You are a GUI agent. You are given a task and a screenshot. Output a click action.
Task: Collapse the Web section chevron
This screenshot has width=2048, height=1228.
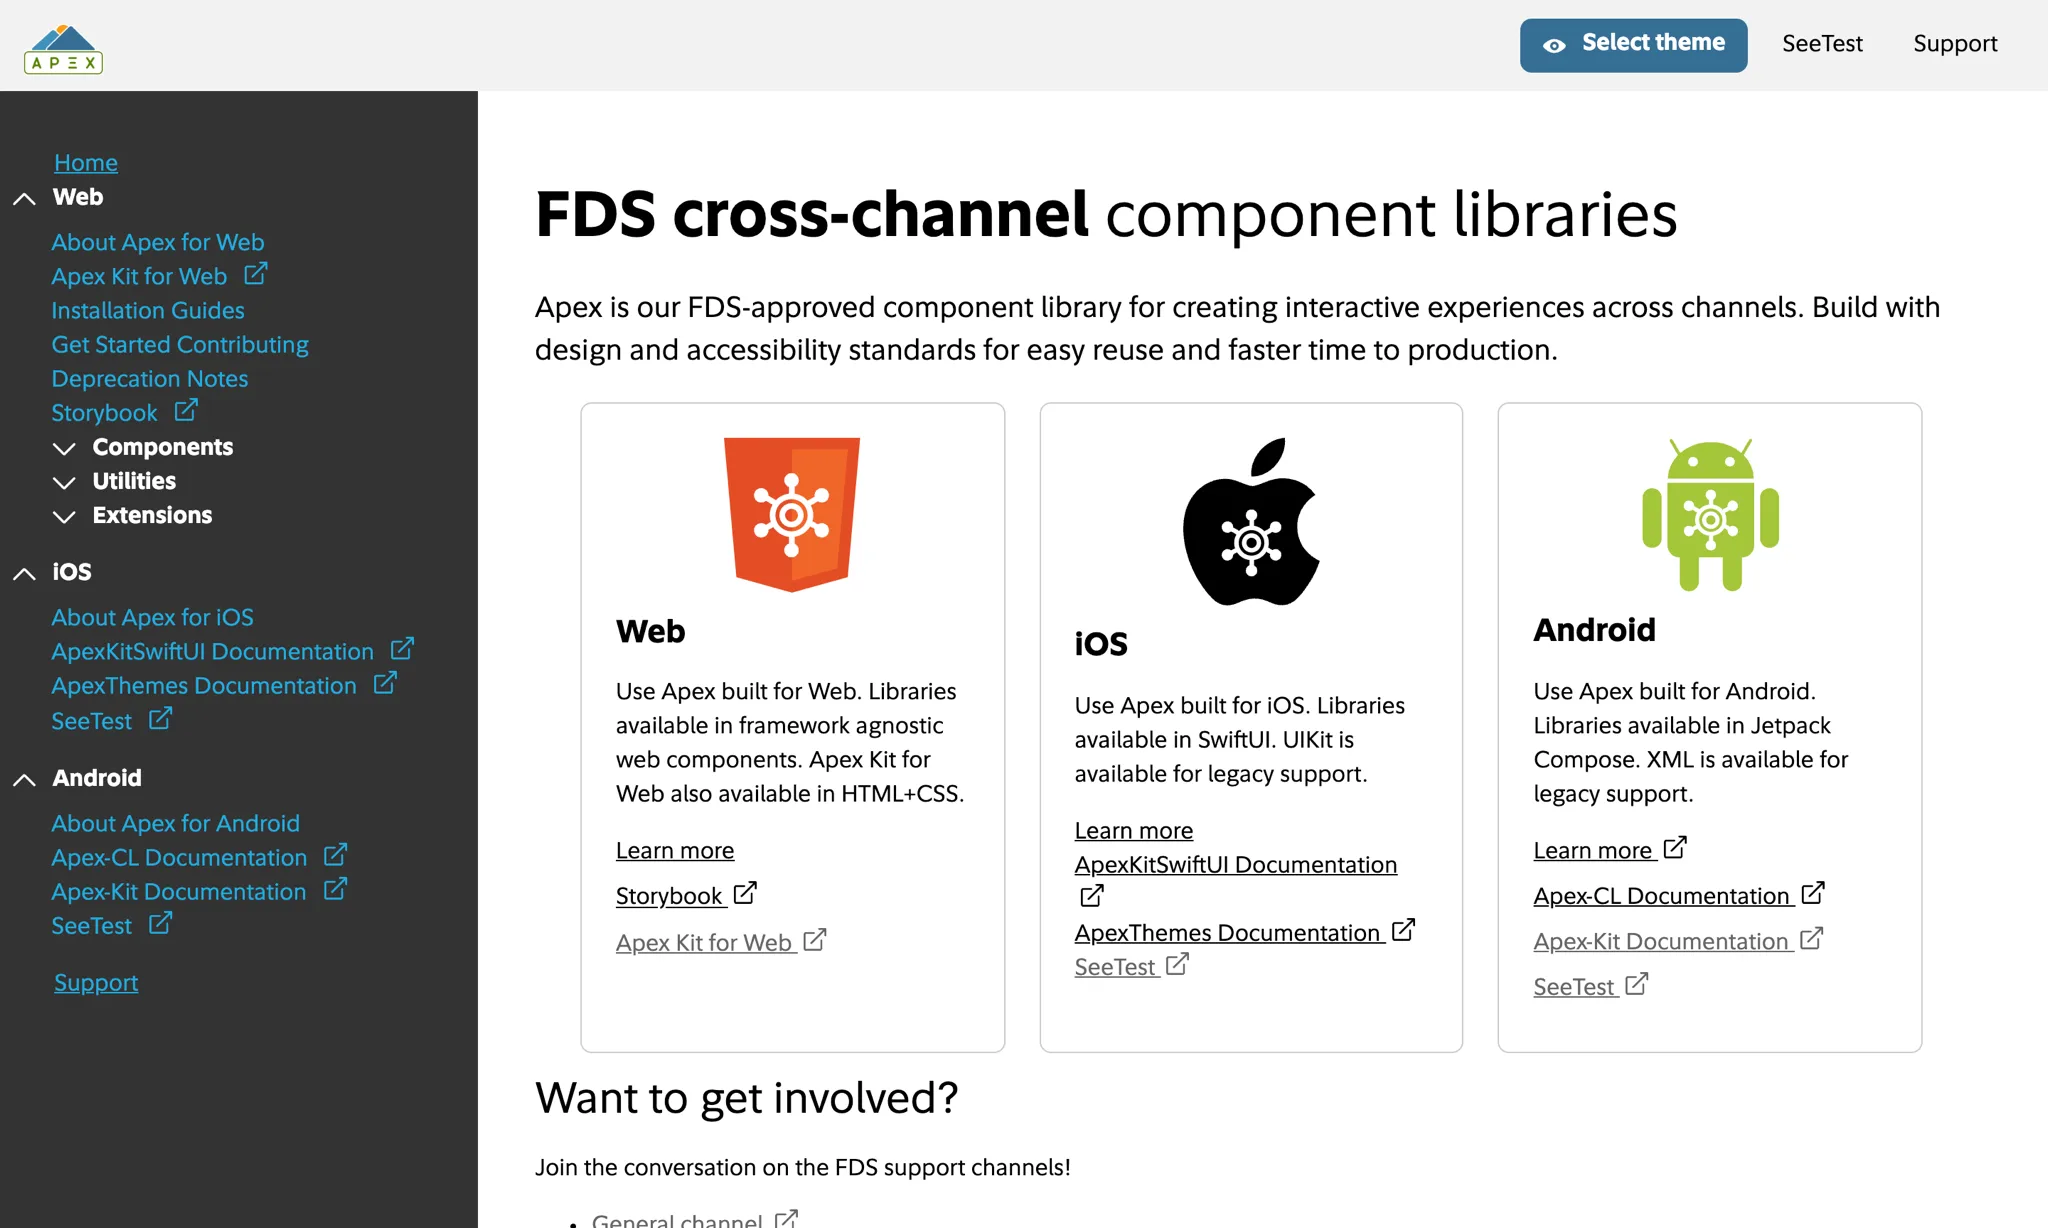(24, 198)
